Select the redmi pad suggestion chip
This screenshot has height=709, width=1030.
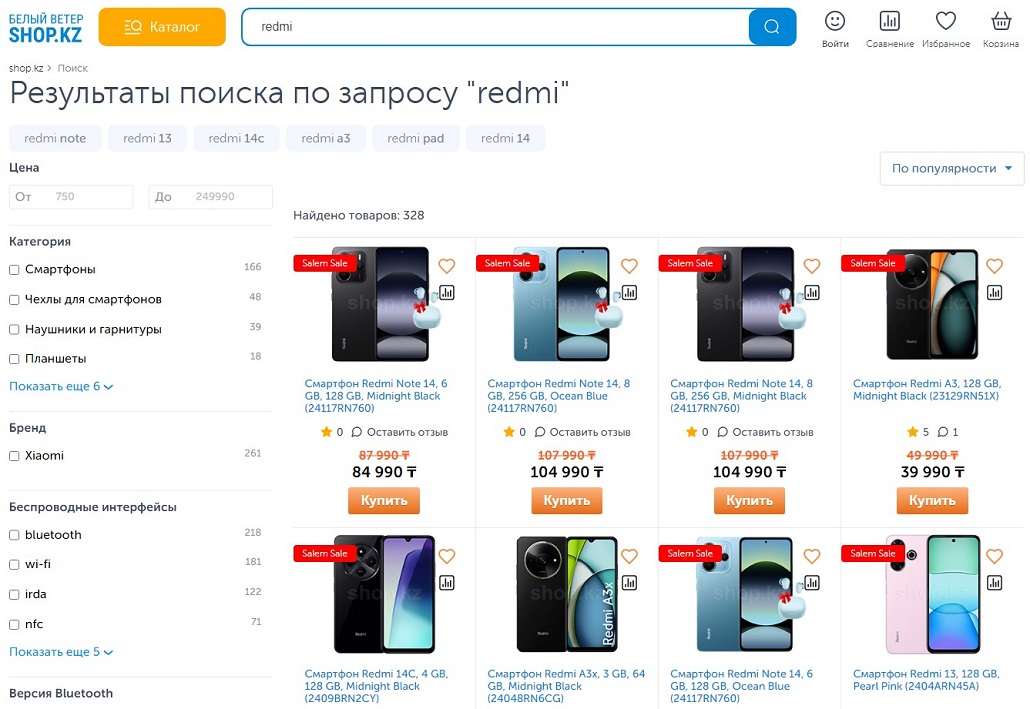click(x=415, y=138)
